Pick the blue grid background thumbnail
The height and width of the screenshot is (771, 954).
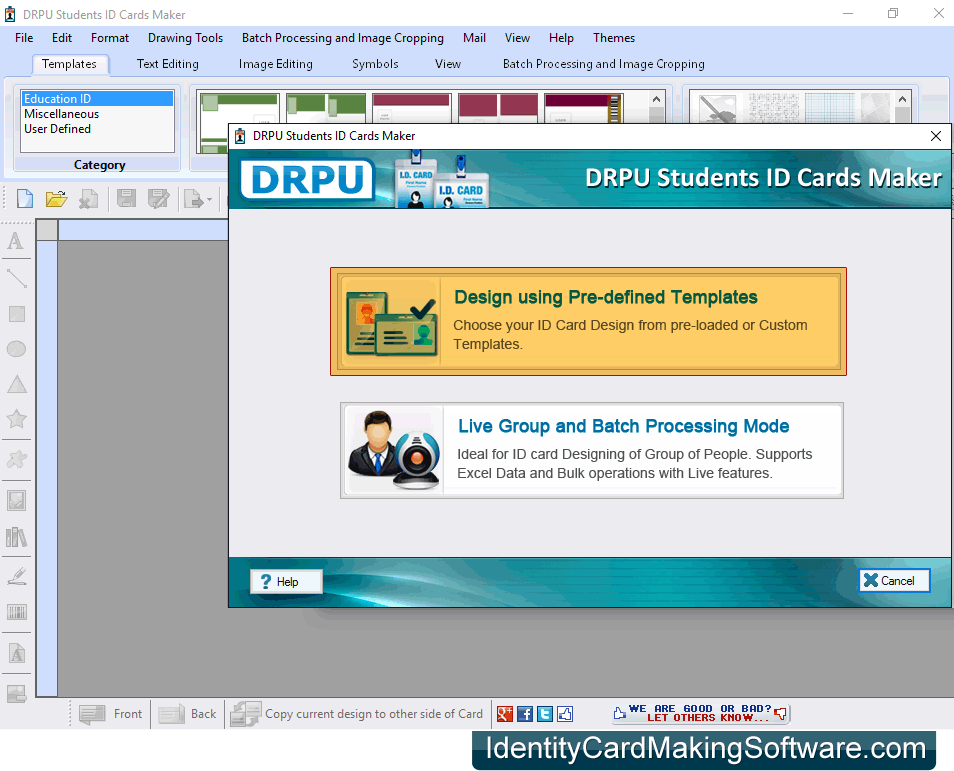pyautogui.click(x=830, y=108)
